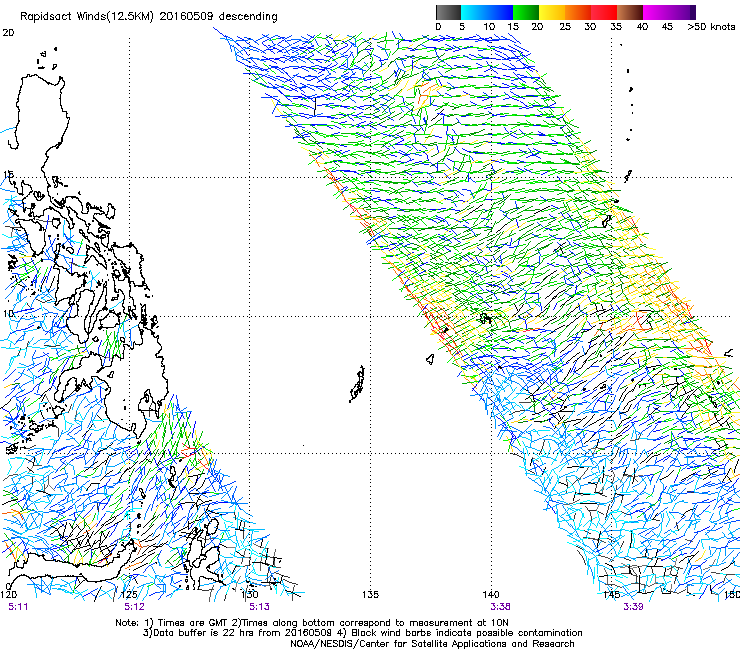
Task: Click the brown 35–40 knots color segment
Action: pos(630,12)
